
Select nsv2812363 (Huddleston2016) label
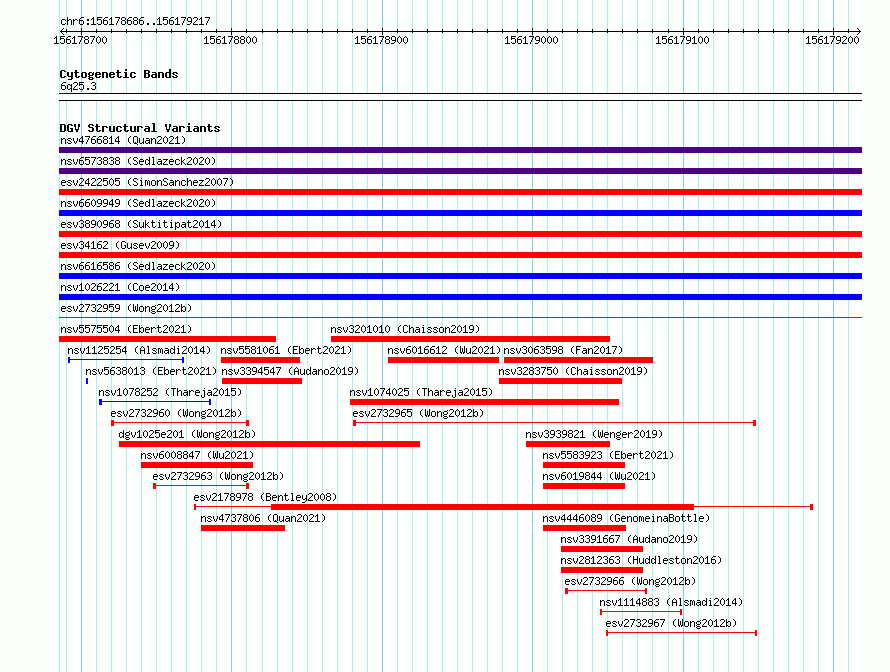click(x=641, y=560)
